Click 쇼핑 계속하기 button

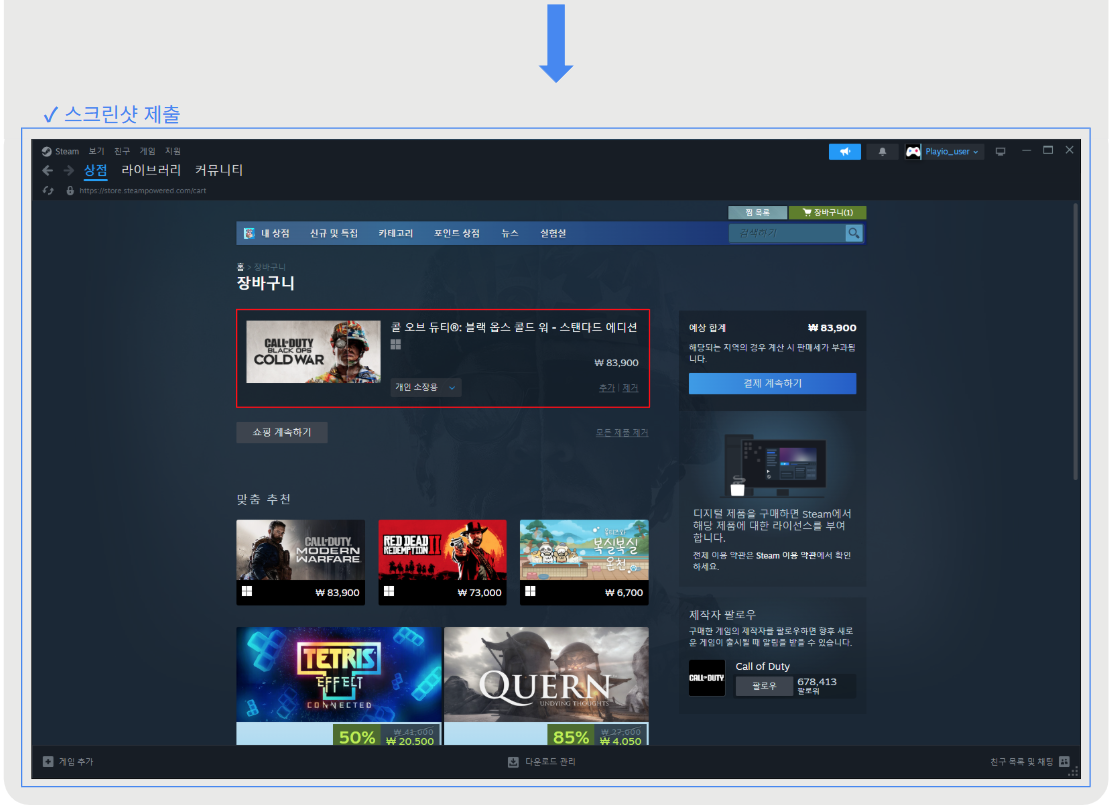click(282, 432)
